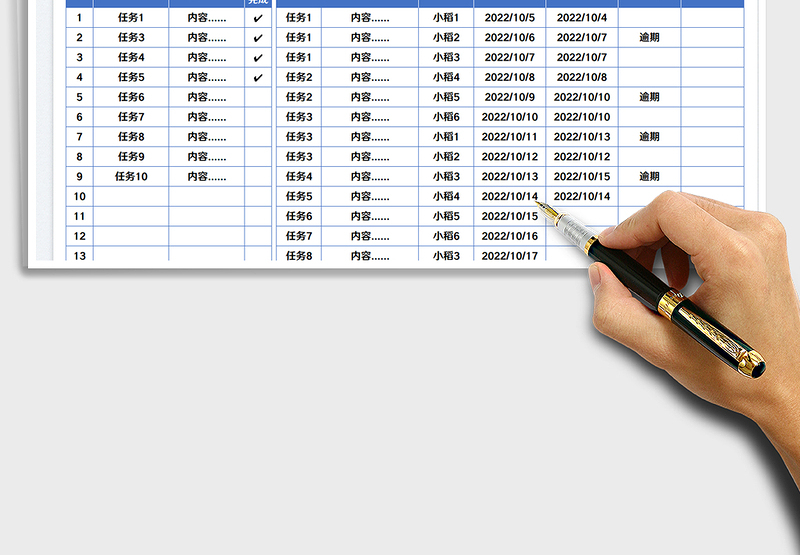Check the empty completion cell for 任务6
Image resolution: width=800 pixels, height=555 pixels.
(x=258, y=97)
